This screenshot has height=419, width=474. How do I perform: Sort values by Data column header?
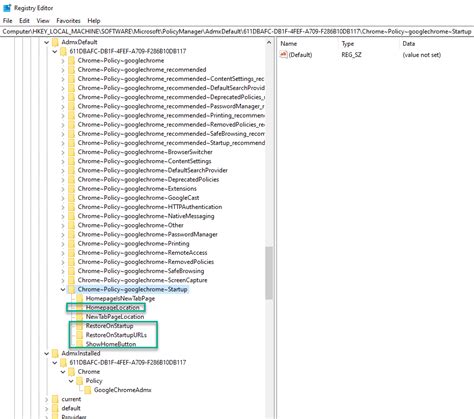coord(409,44)
